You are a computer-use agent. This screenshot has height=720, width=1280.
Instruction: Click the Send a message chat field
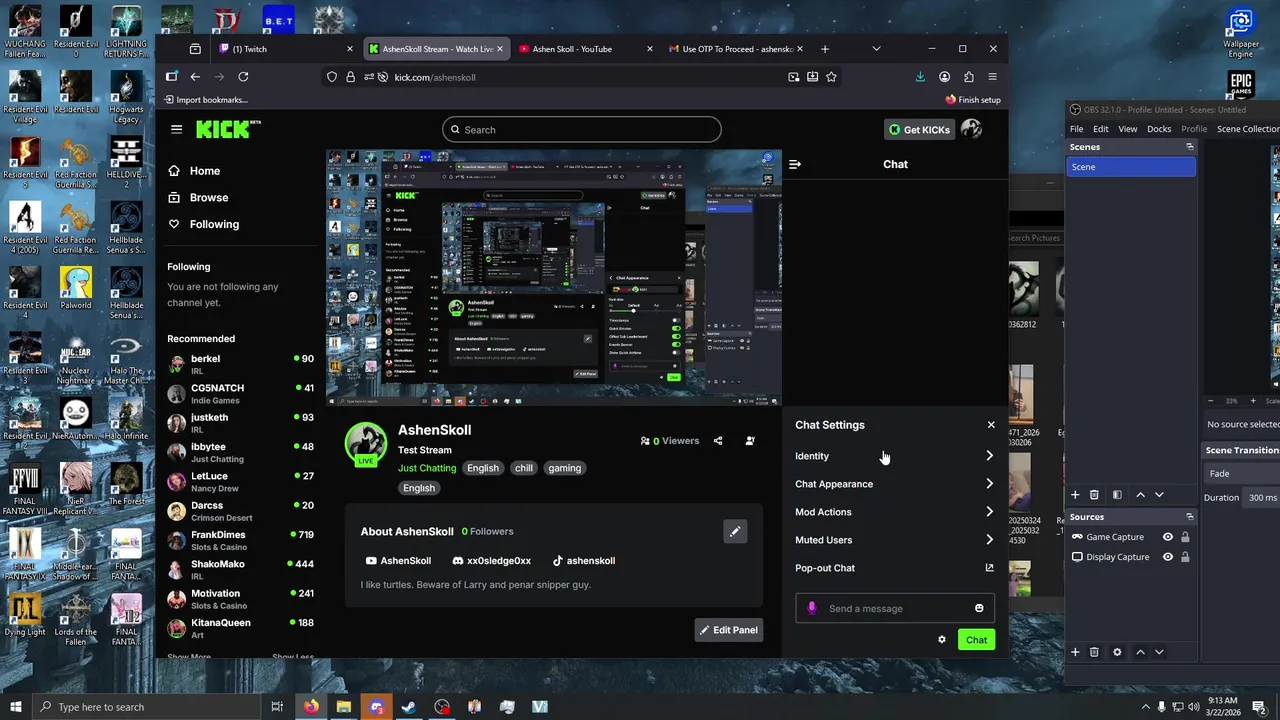tap(895, 608)
